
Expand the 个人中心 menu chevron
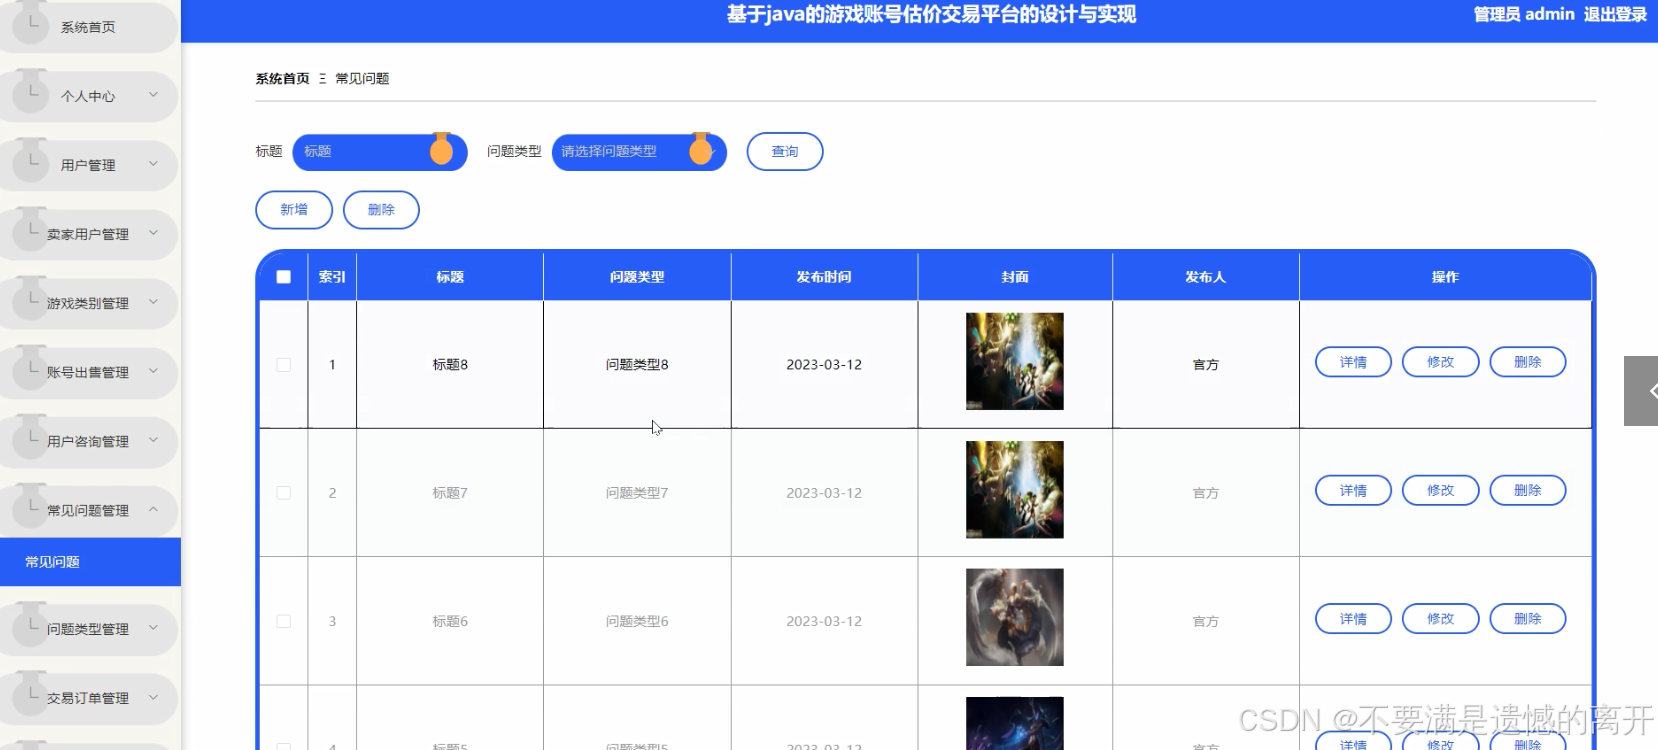(153, 95)
